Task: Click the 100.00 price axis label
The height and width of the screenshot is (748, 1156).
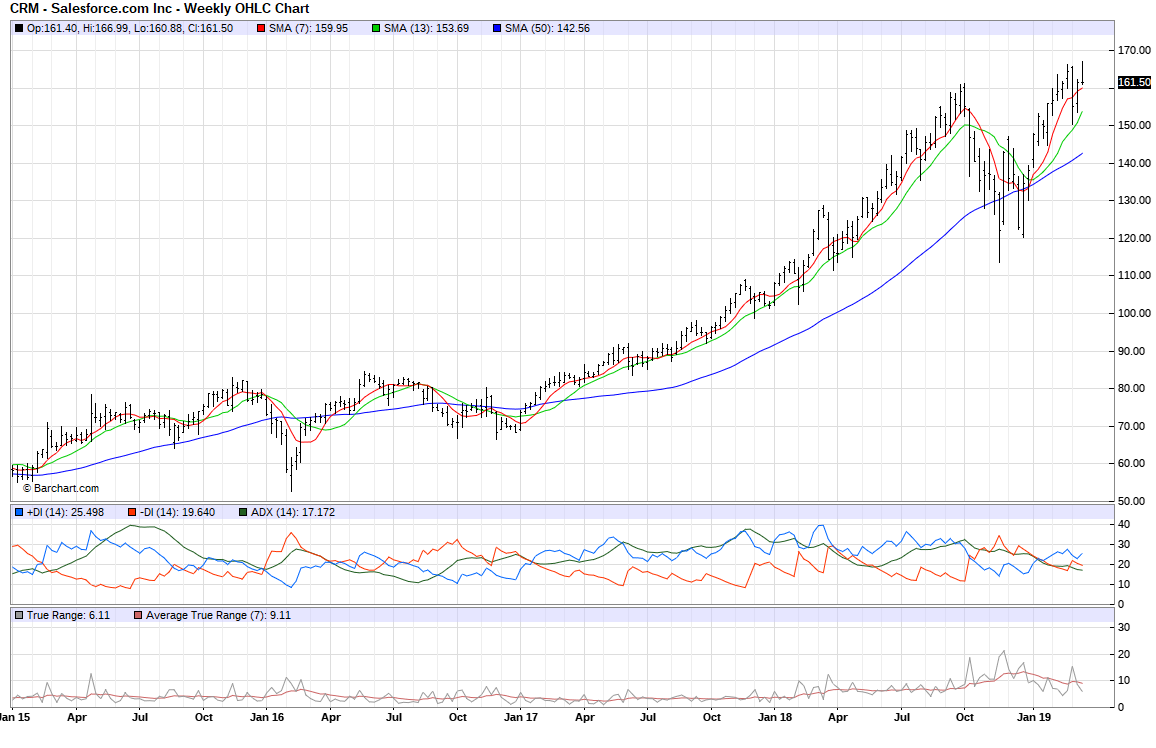Action: tap(1133, 313)
